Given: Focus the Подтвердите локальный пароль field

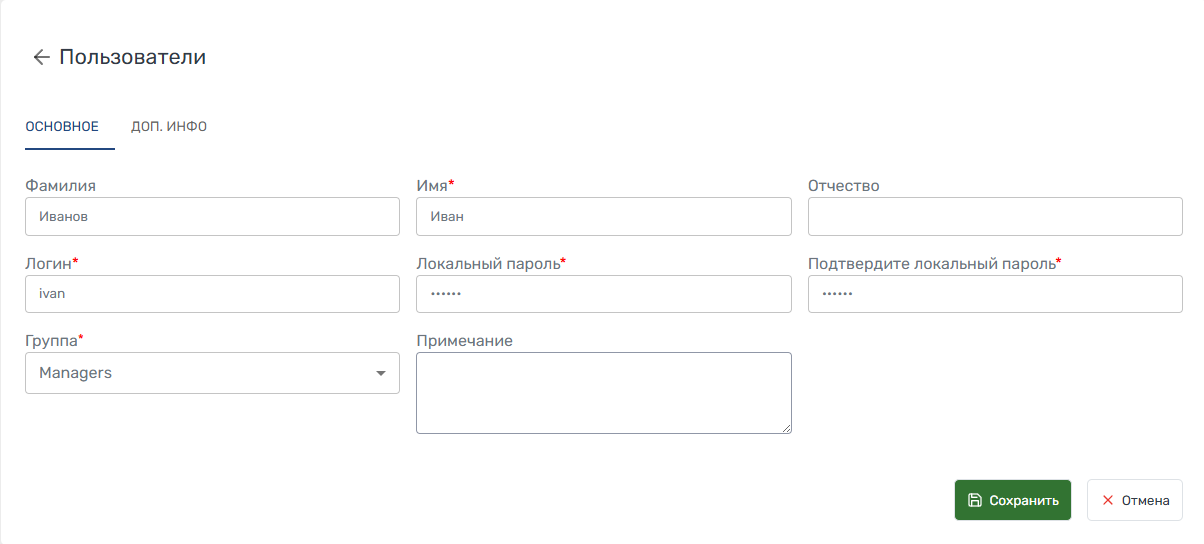Looking at the screenshot, I should tap(994, 294).
